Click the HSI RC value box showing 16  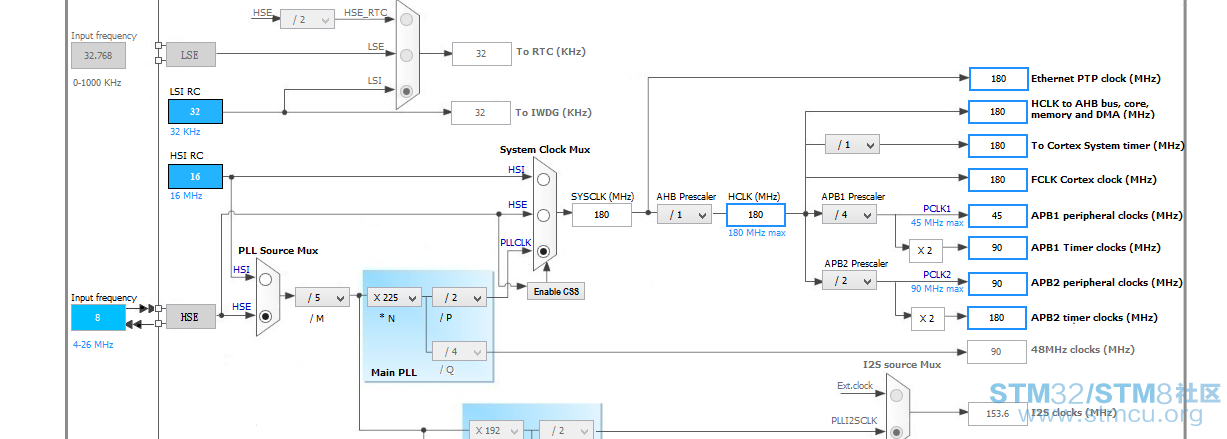(x=195, y=177)
